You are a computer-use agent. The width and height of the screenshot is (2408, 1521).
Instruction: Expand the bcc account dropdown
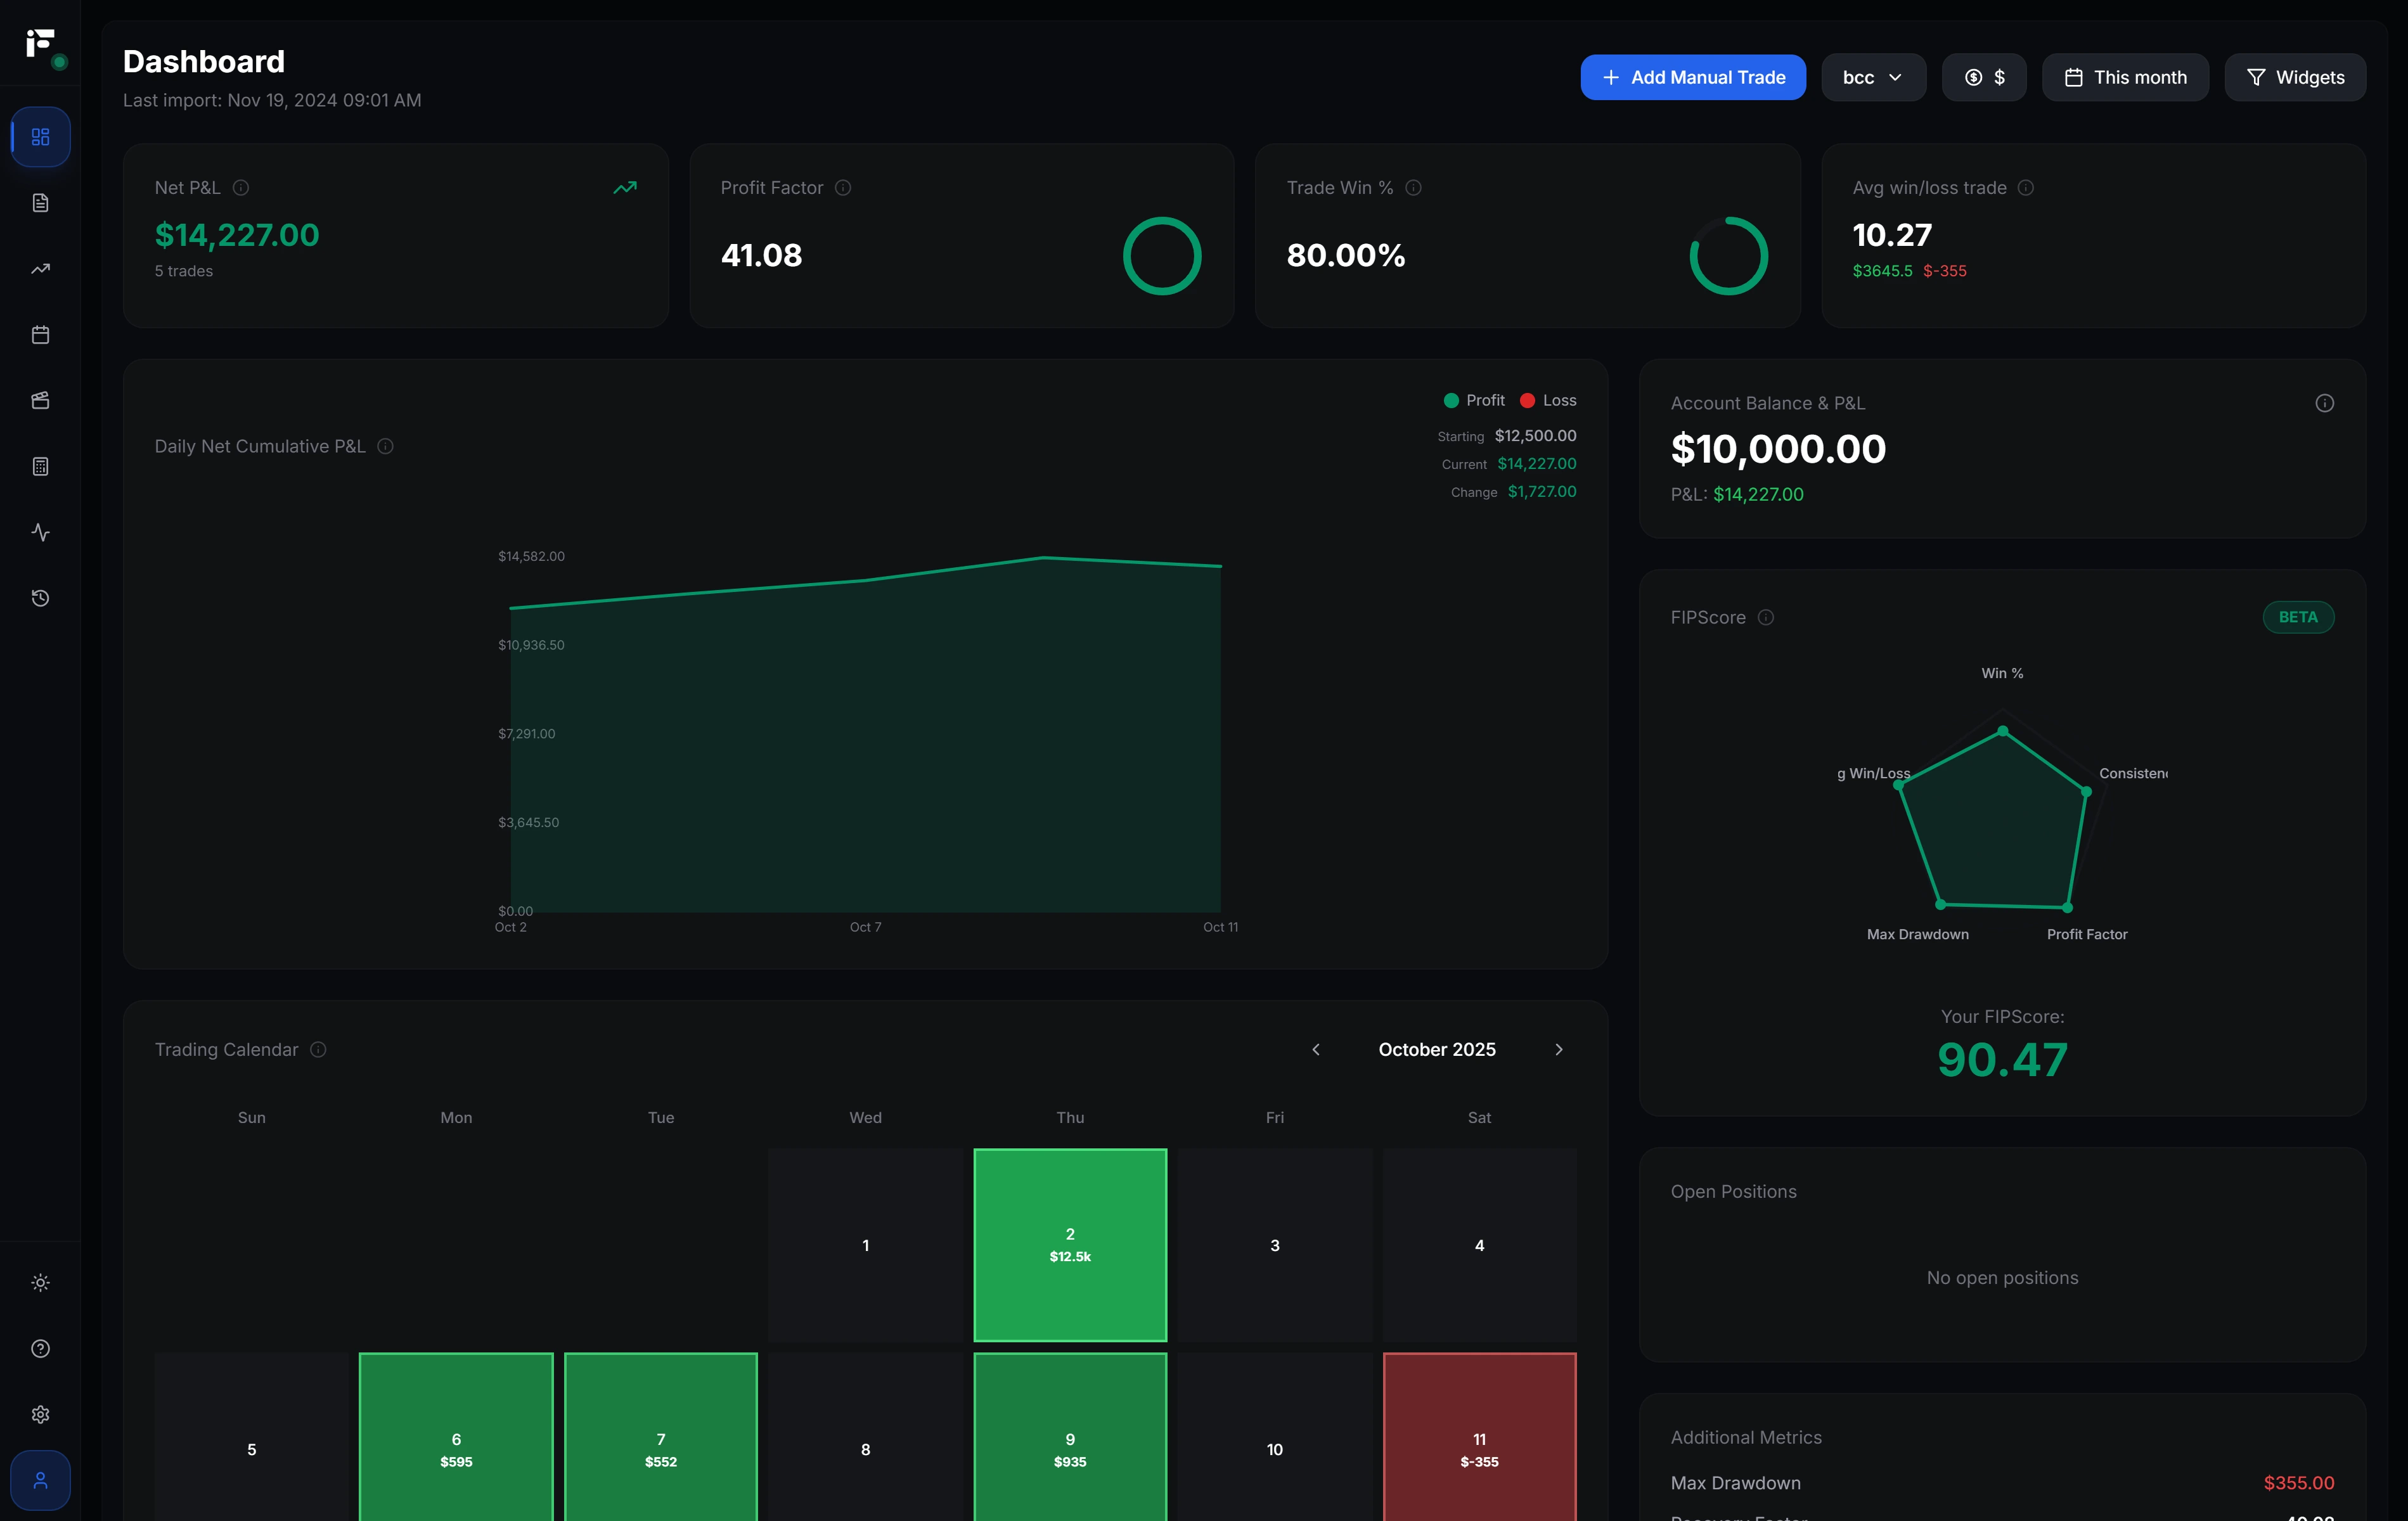pos(1872,77)
